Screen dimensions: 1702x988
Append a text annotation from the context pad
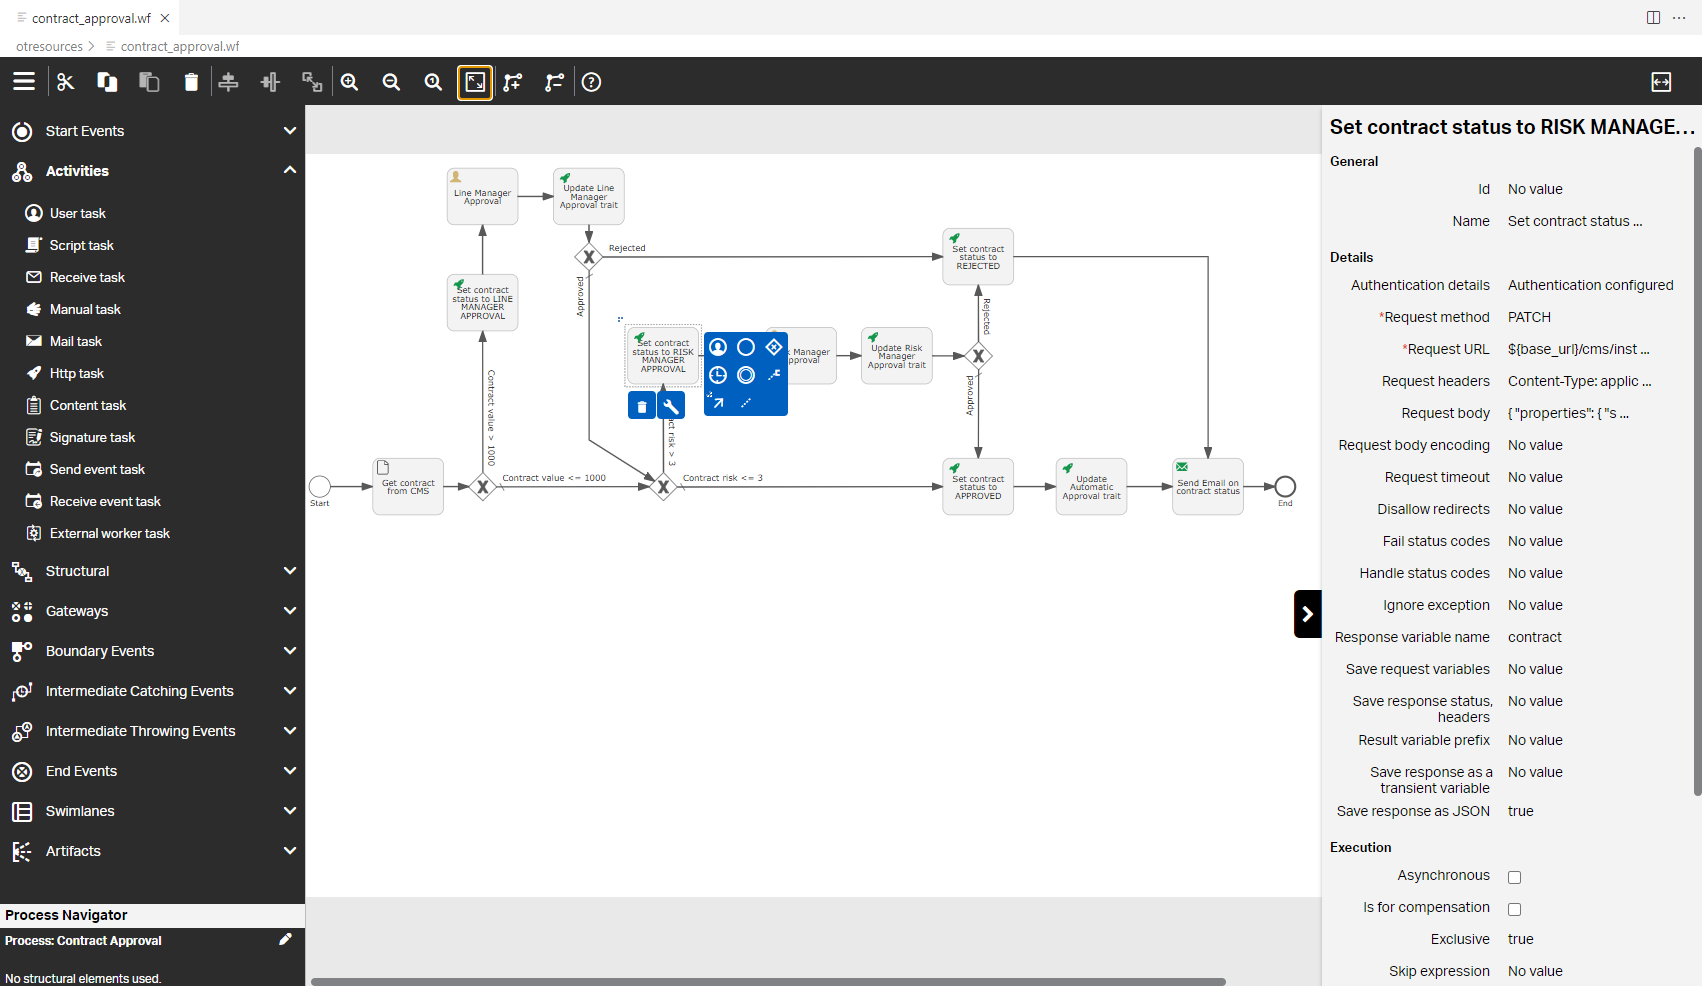coord(774,375)
